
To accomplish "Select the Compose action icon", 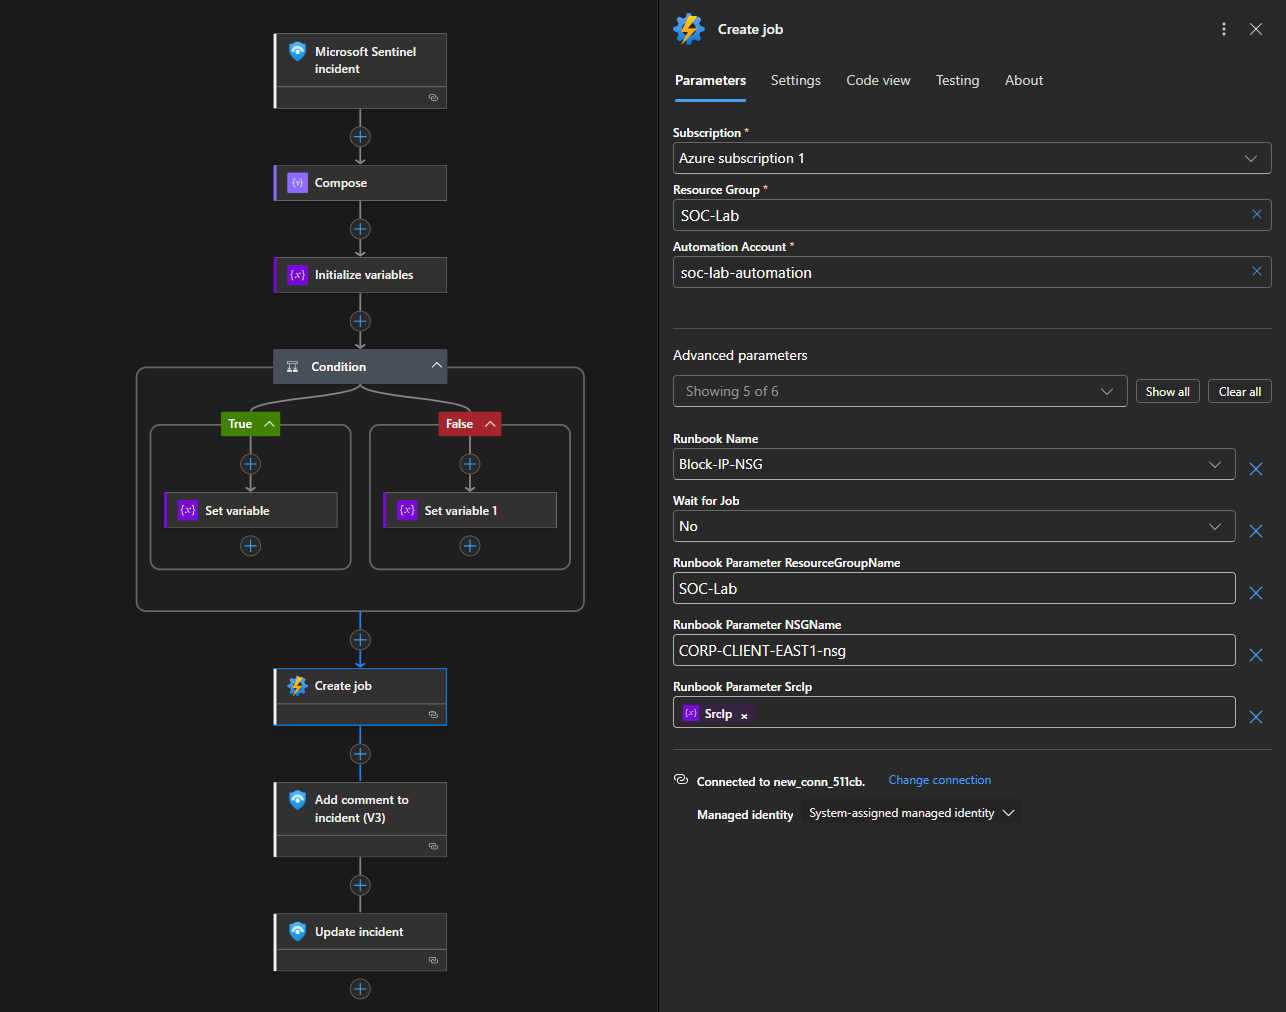I will pos(297,183).
